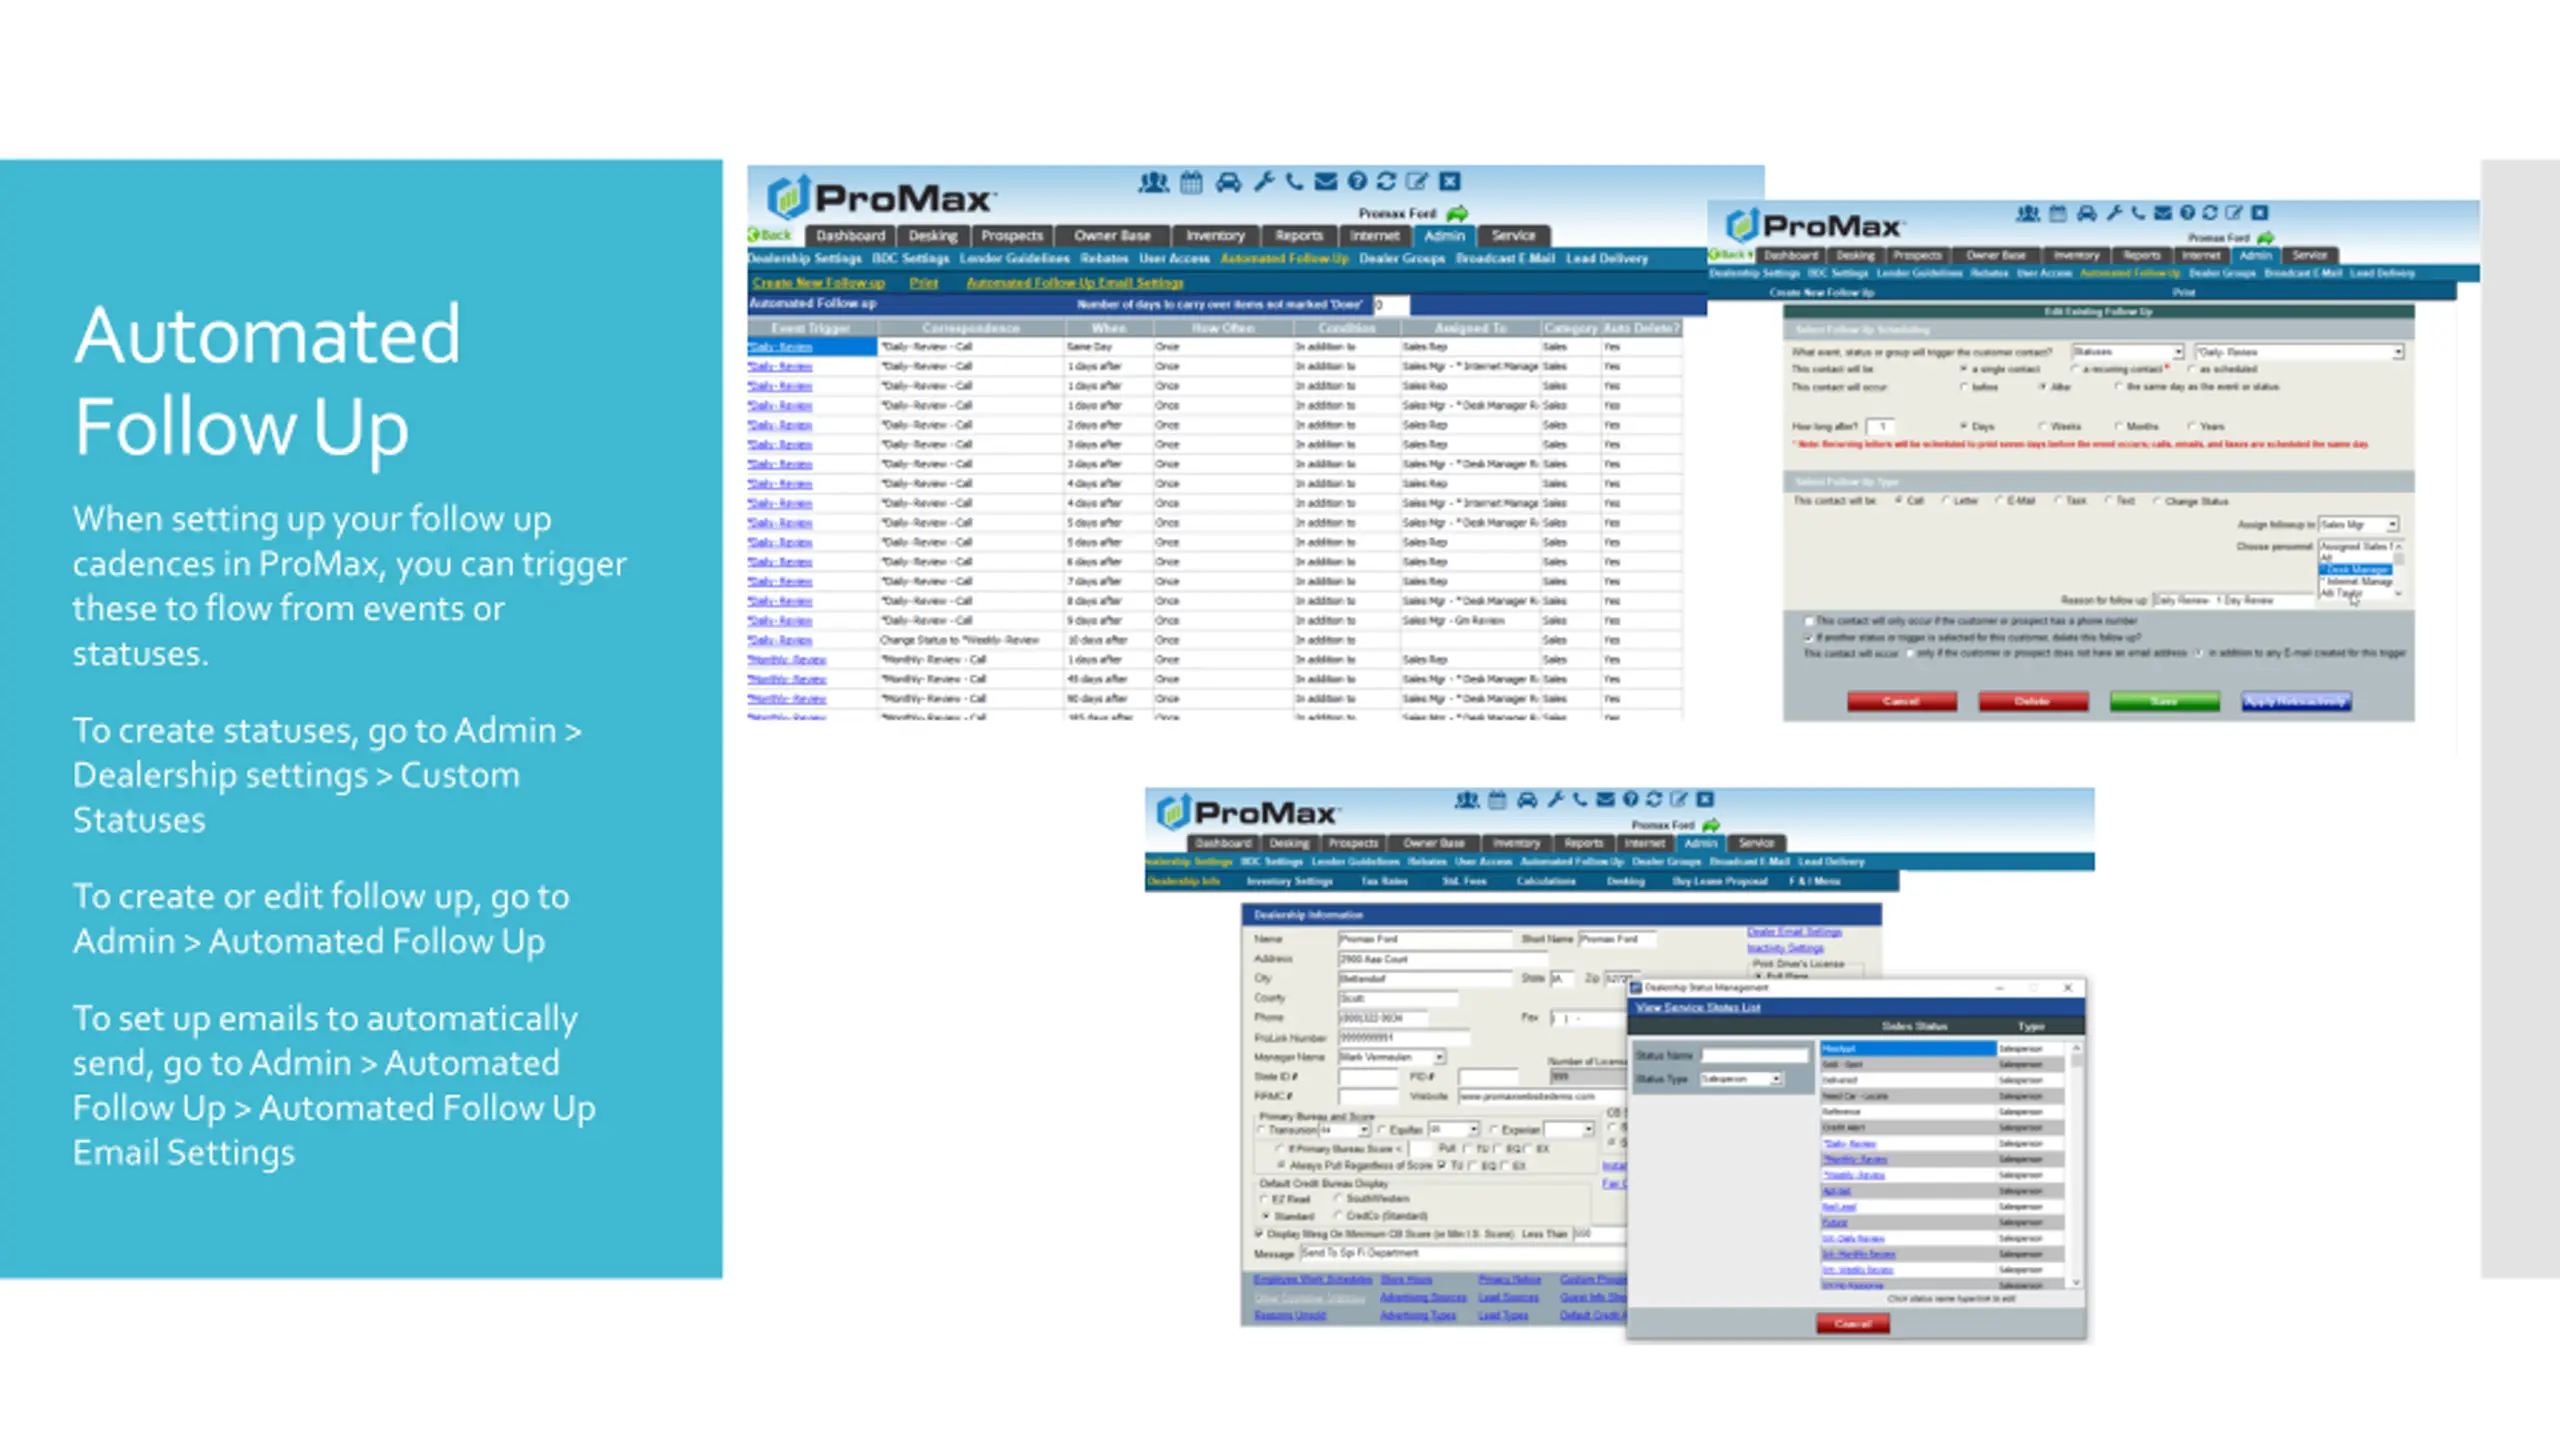
Task: Select the Weeks radio button
Action: pyautogui.click(x=2041, y=426)
